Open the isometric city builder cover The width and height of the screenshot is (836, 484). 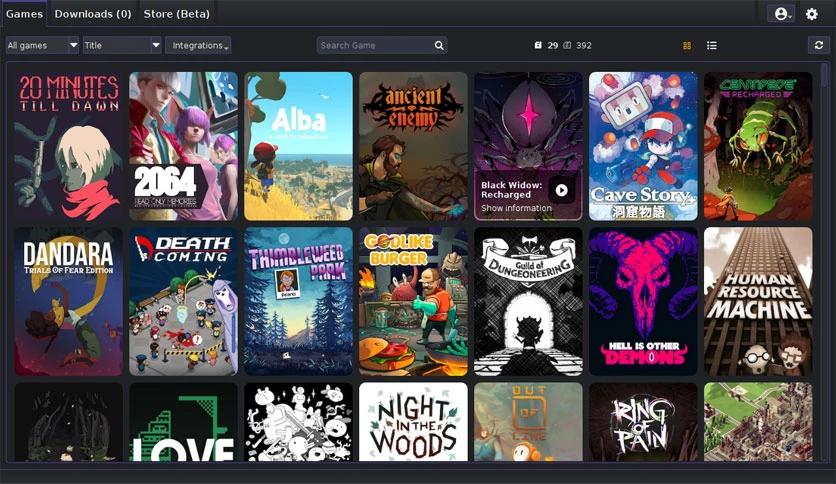758,422
